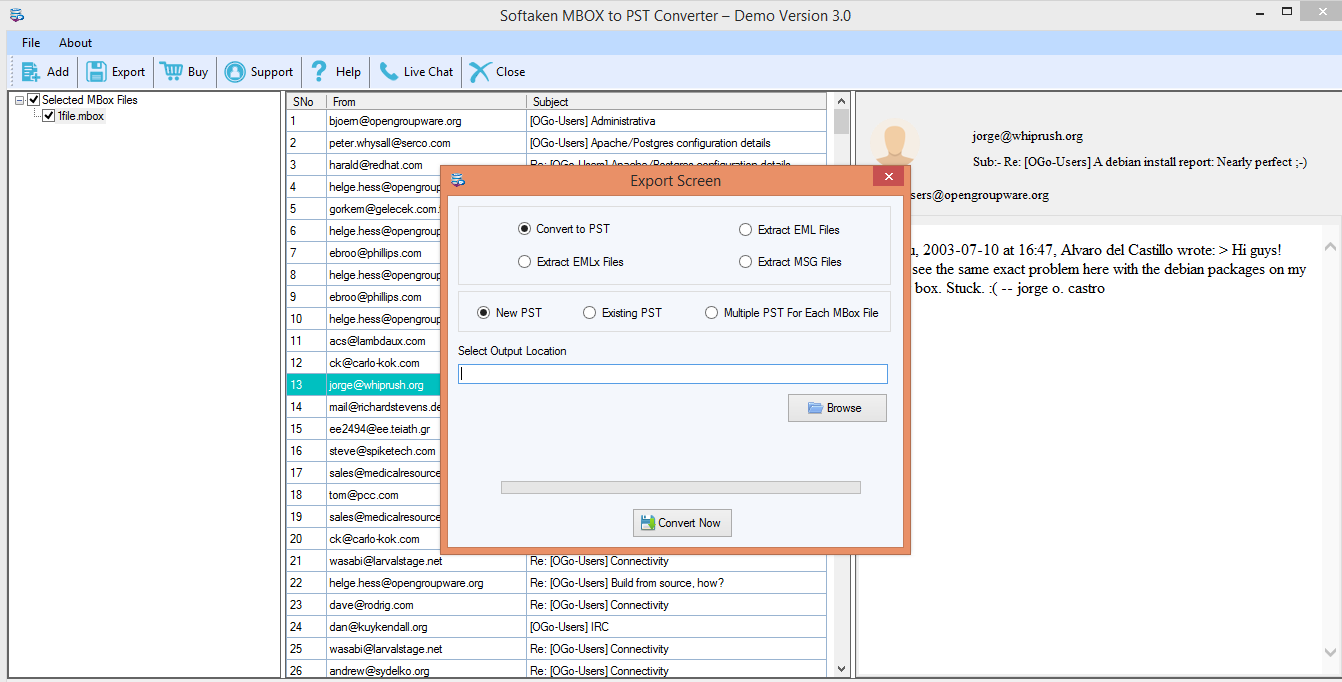Click the app logo in the main title bar
The image size is (1342, 682).
(17, 15)
